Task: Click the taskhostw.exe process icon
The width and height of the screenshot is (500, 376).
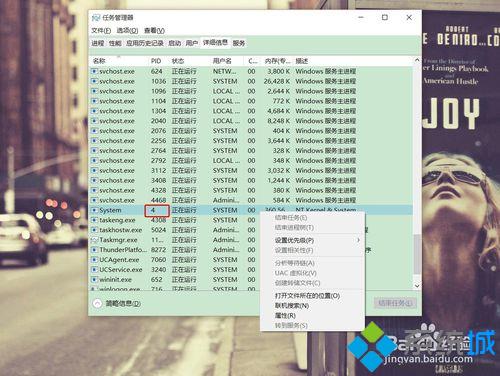Action: pos(95,230)
